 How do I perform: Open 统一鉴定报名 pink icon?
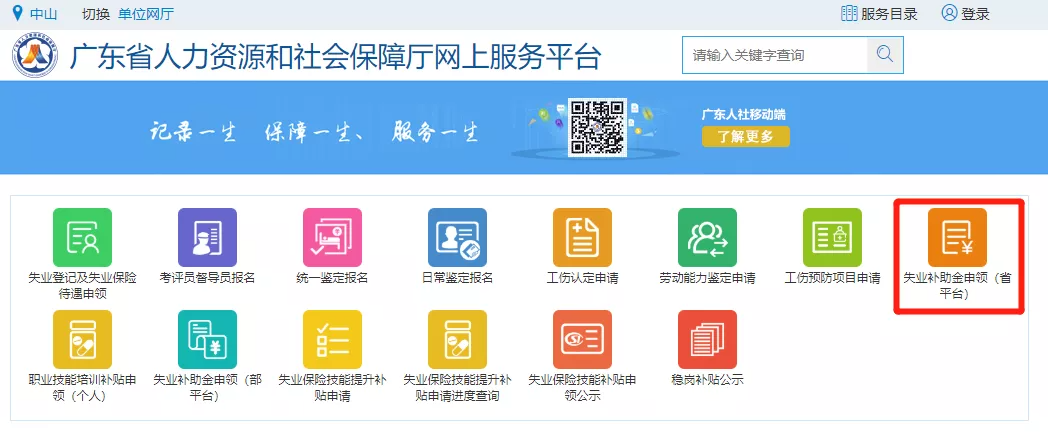(x=332, y=237)
